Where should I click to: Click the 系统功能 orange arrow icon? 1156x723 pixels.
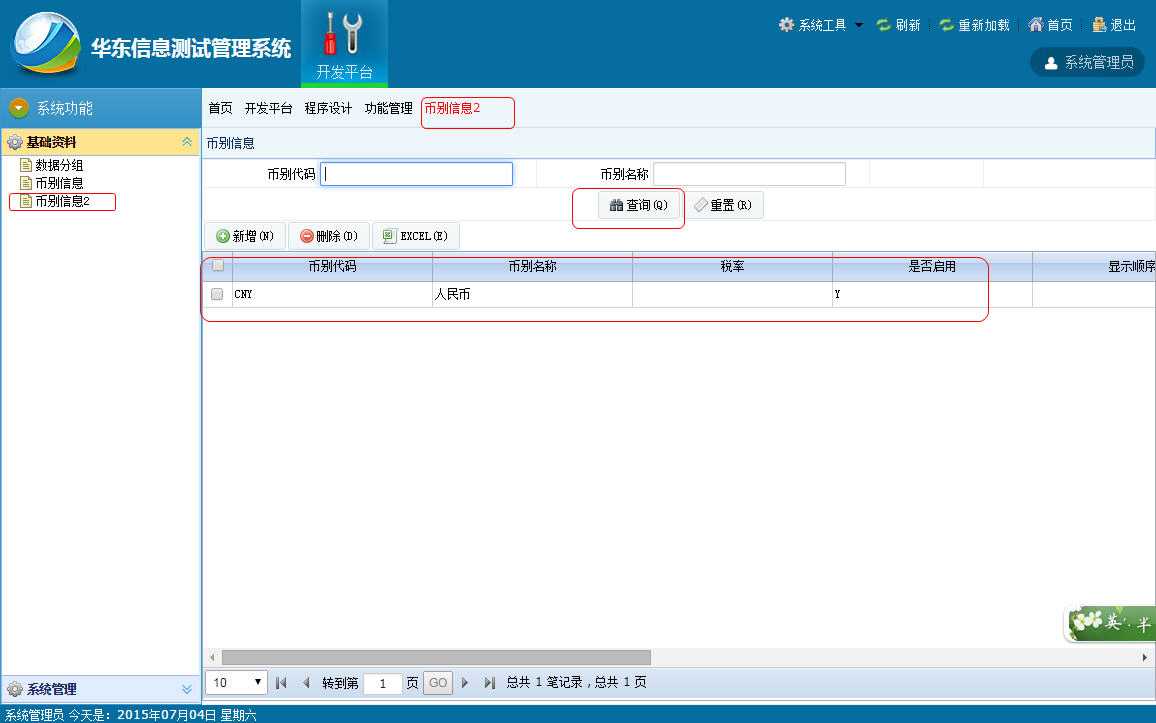[x=18, y=108]
